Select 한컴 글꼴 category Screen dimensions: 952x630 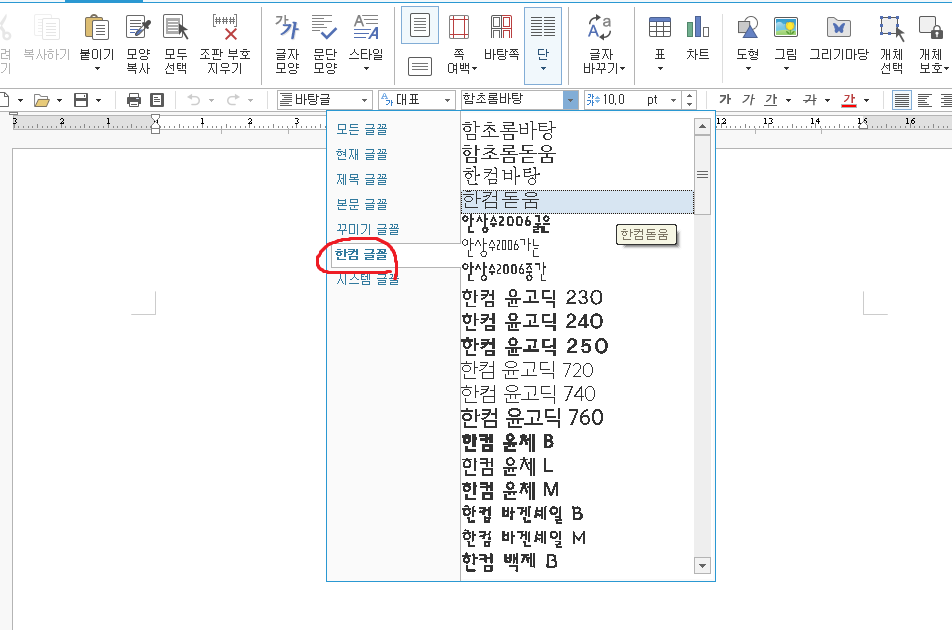click(x=361, y=254)
